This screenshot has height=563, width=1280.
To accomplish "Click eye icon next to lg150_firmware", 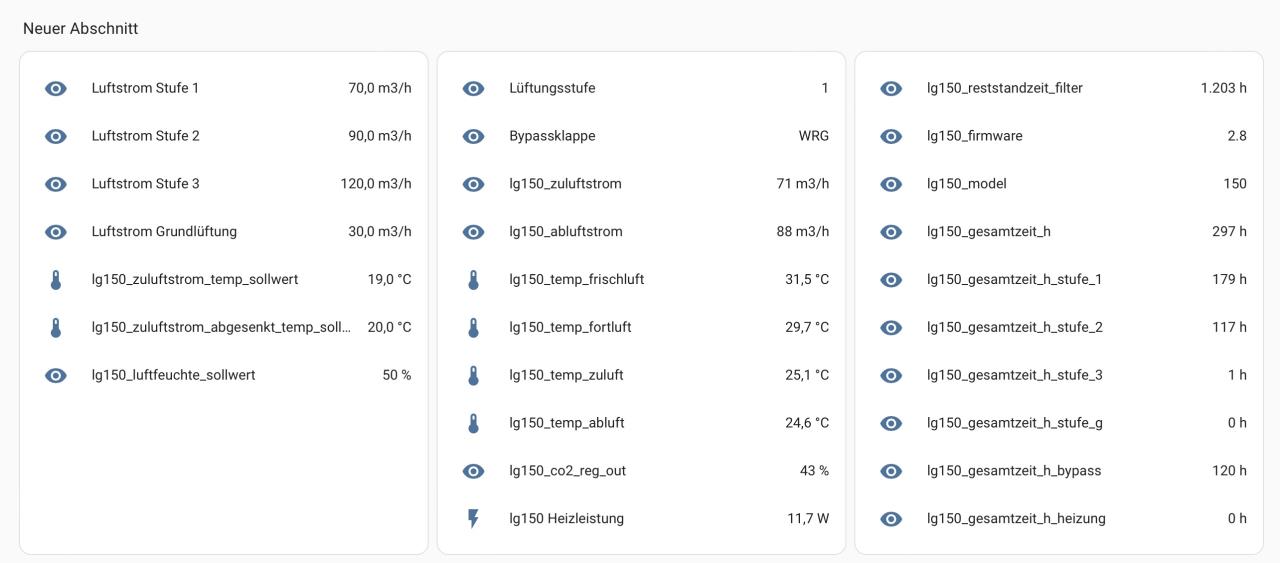I will [891, 136].
